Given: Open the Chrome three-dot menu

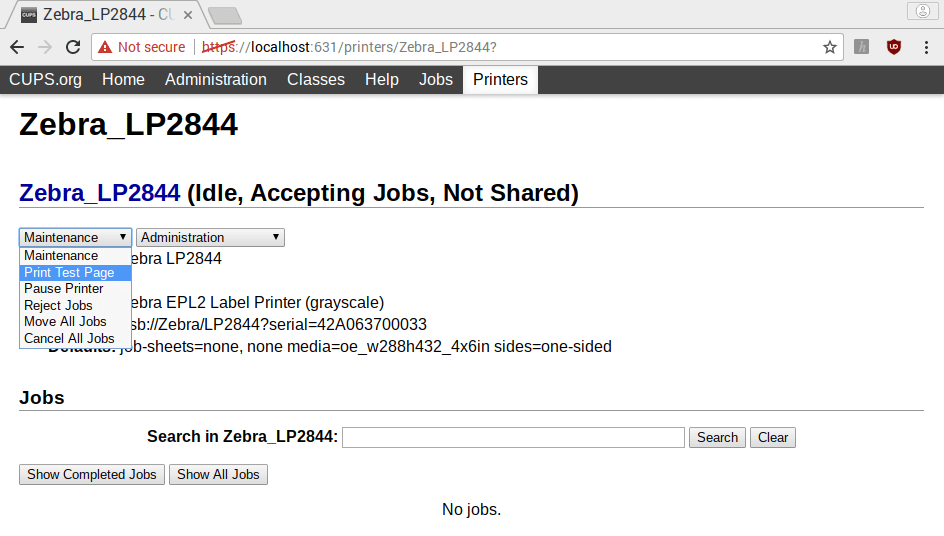Looking at the screenshot, I should pyautogui.click(x=926, y=47).
